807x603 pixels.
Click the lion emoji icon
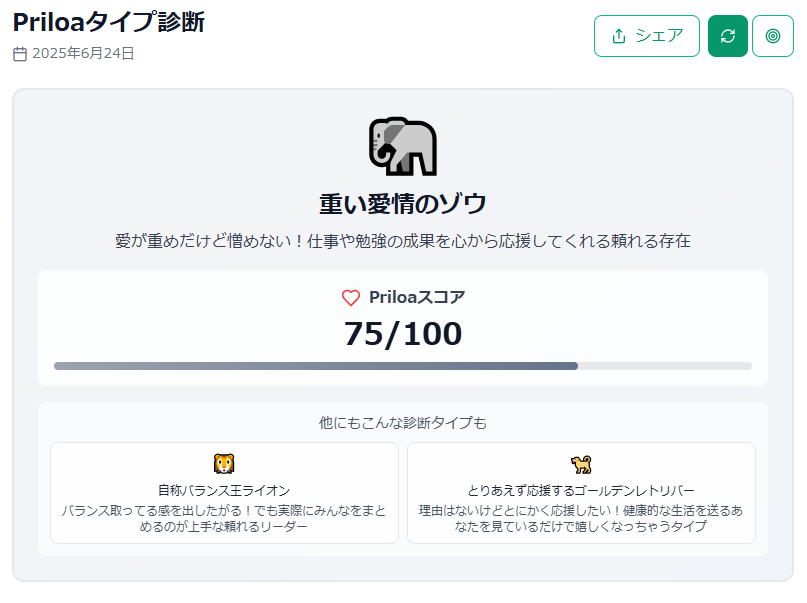click(224, 464)
